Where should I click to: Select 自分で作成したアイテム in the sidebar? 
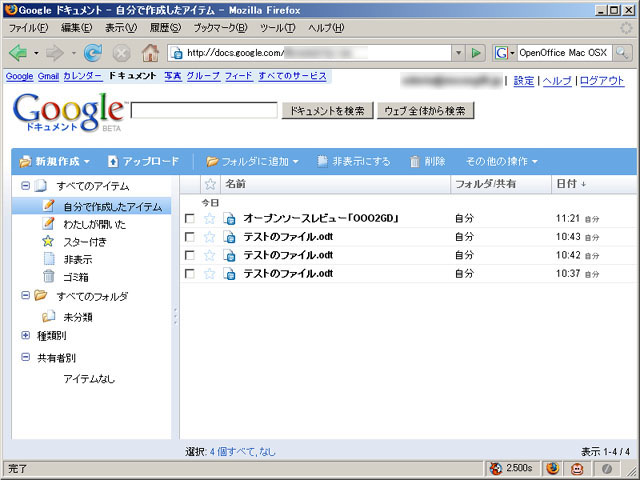[91, 206]
